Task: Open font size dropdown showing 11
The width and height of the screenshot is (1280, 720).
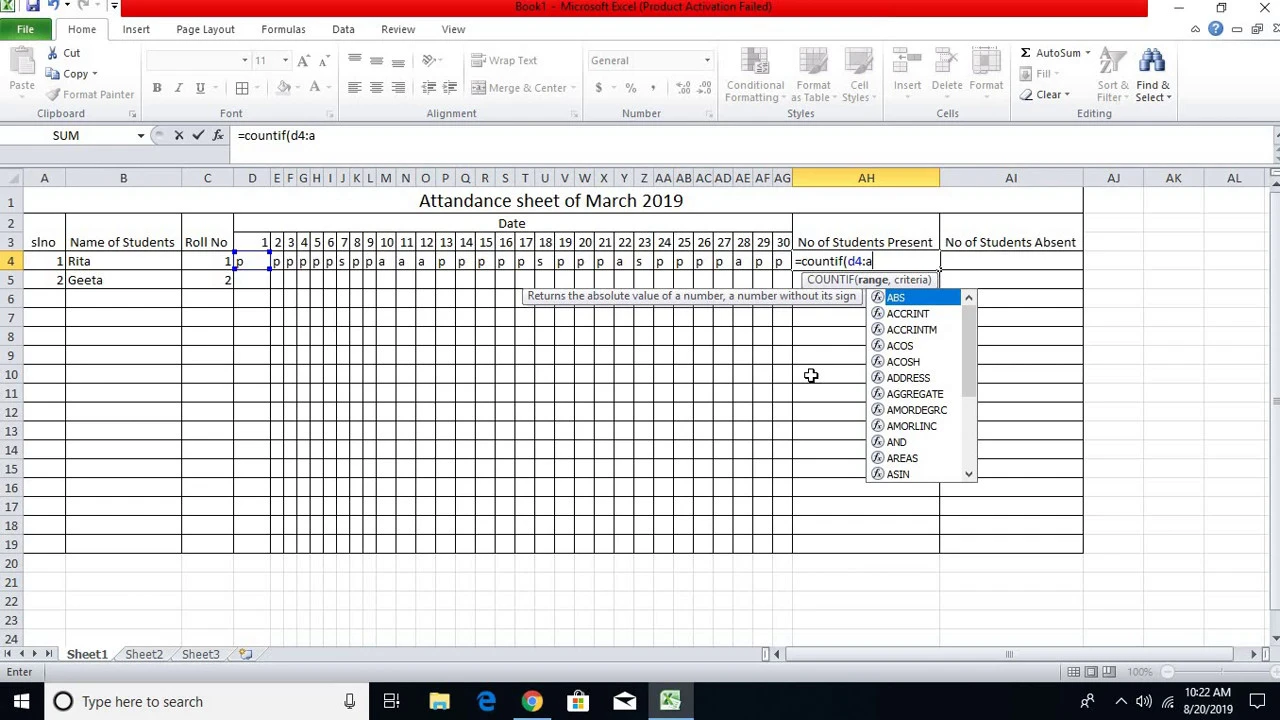Action: click(x=285, y=60)
